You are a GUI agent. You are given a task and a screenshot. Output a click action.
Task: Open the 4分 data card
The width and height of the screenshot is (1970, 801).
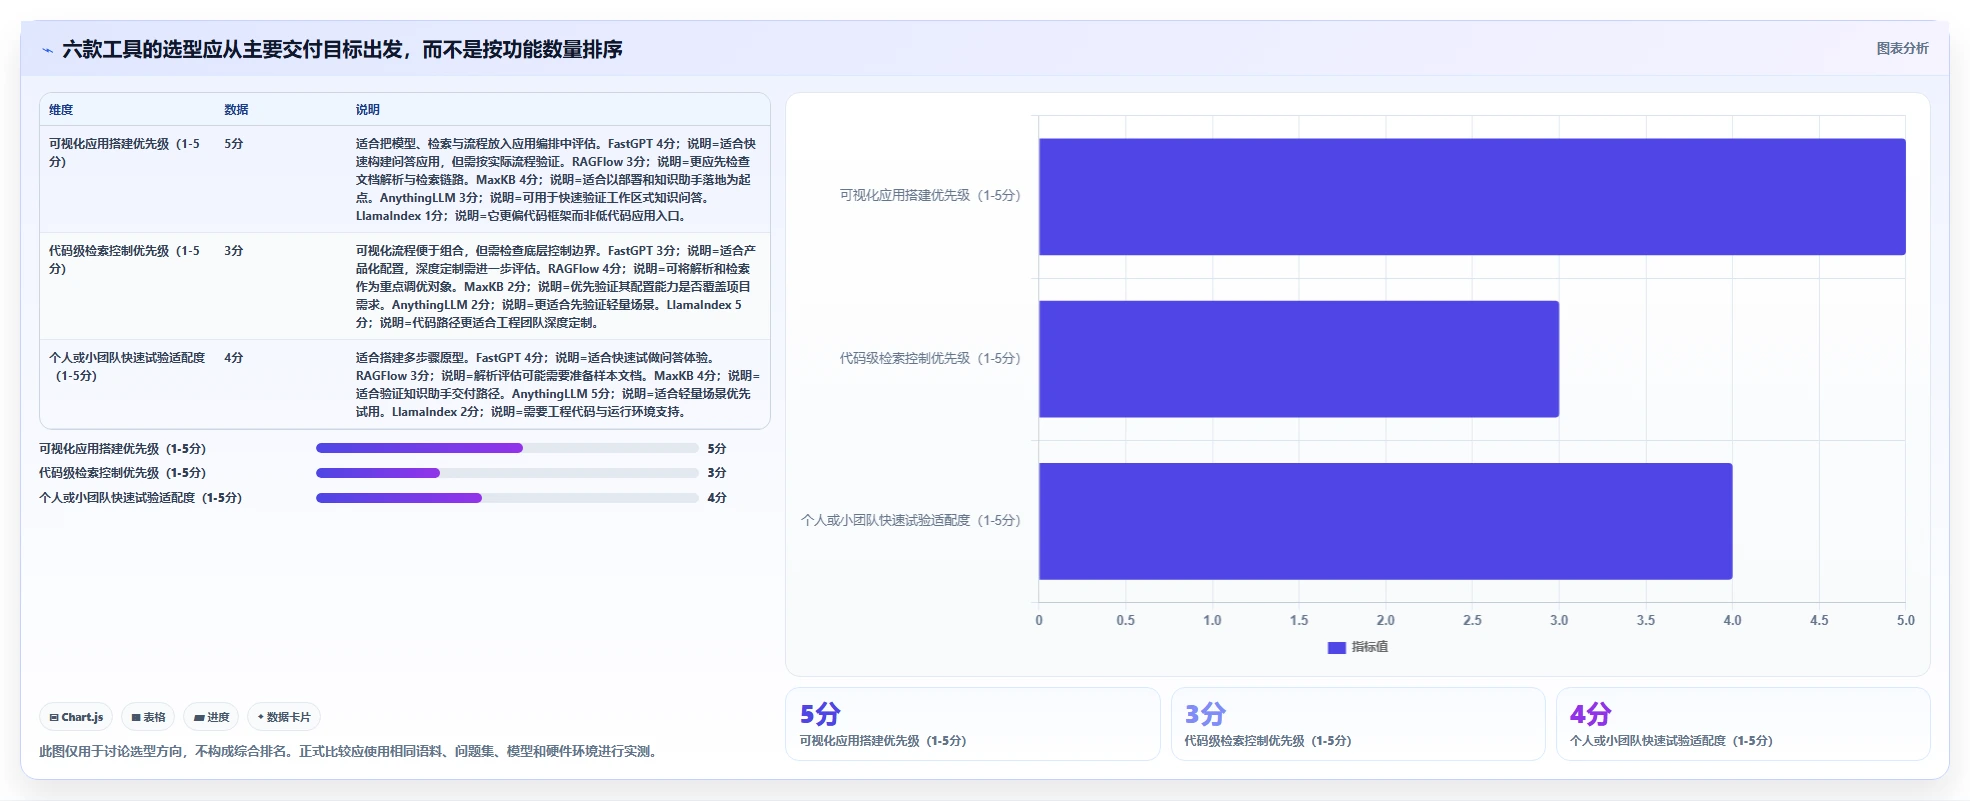tap(1743, 724)
